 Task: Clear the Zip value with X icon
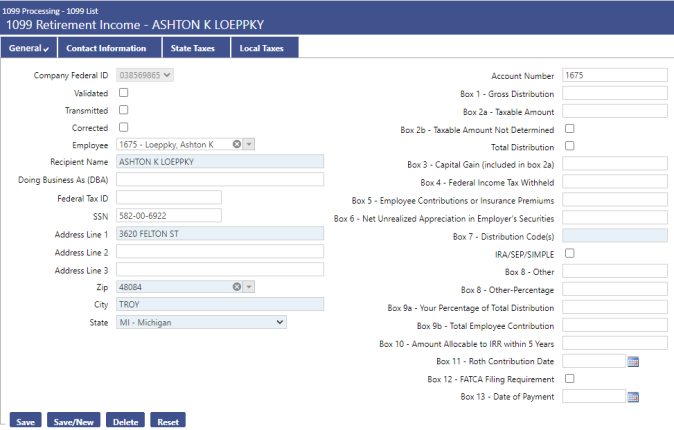[x=237, y=287]
